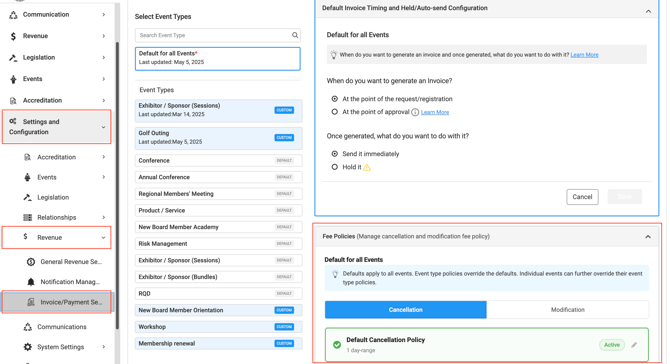Expand Relationships submenu chevron

tap(104, 217)
